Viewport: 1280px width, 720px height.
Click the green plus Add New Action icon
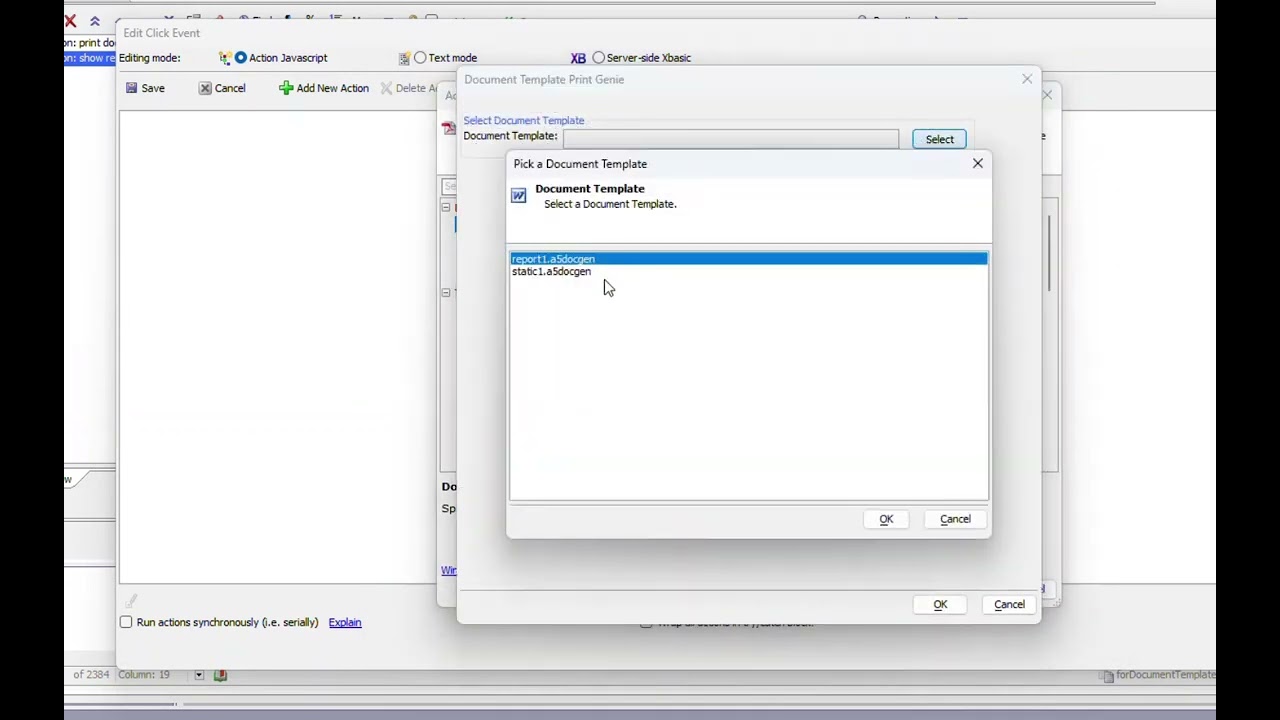286,88
